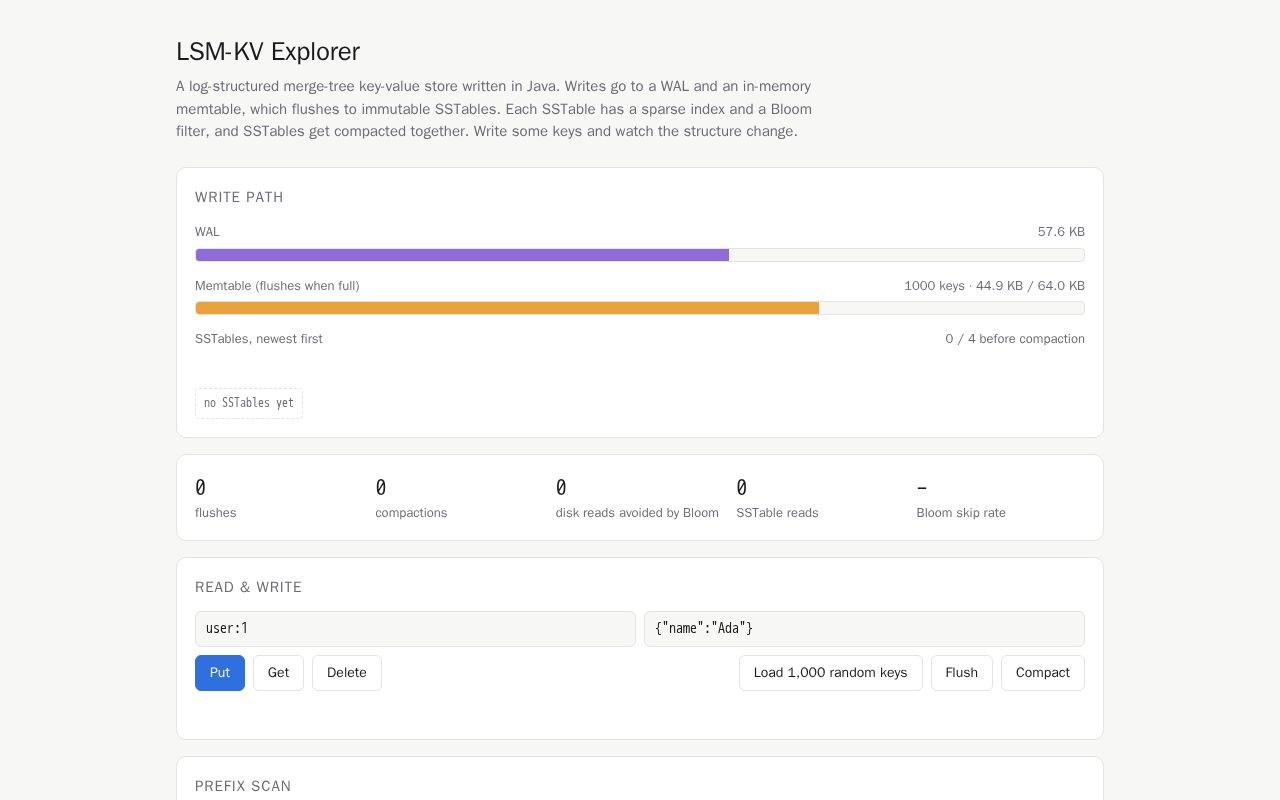1280x800 pixels.
Task: Load 1,000 random keys
Action: tap(831, 673)
